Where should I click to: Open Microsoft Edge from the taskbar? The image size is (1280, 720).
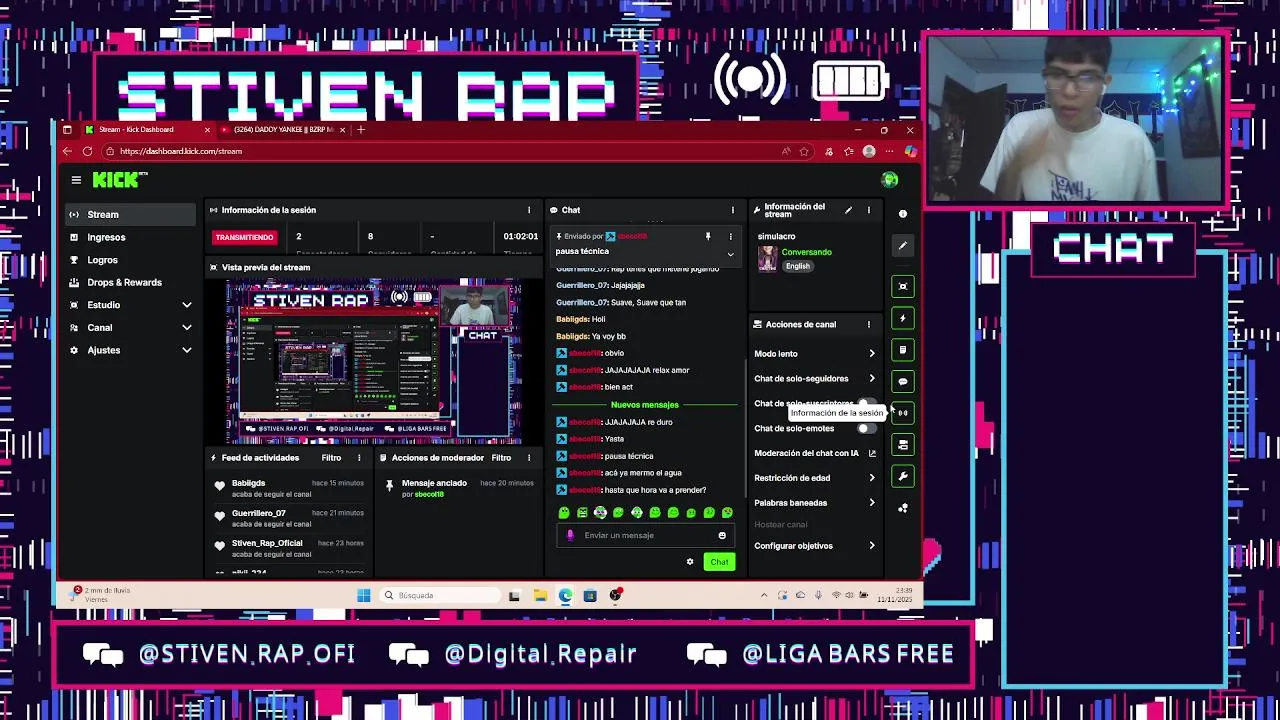pos(565,596)
